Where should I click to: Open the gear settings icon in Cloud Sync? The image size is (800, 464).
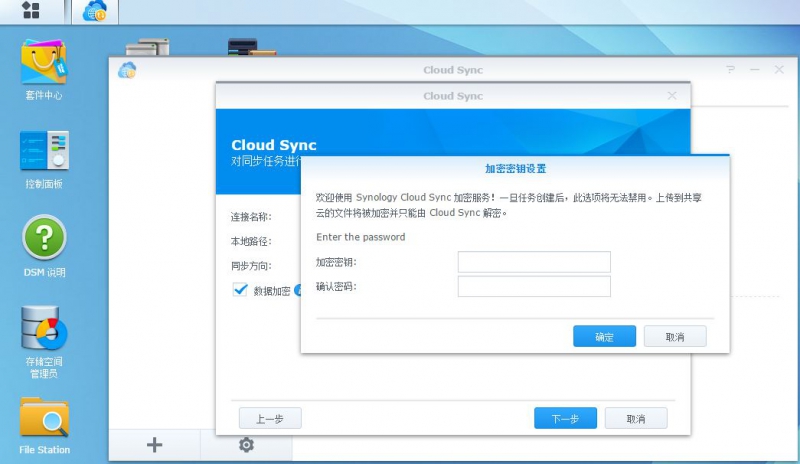pos(246,445)
